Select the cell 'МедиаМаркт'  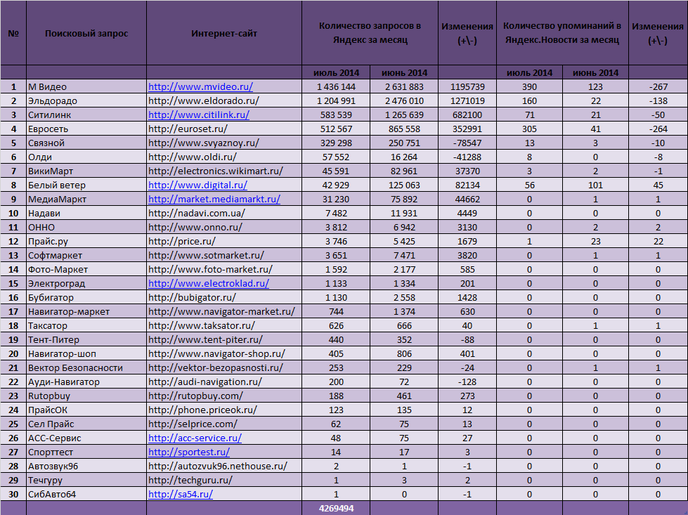(x=86, y=199)
